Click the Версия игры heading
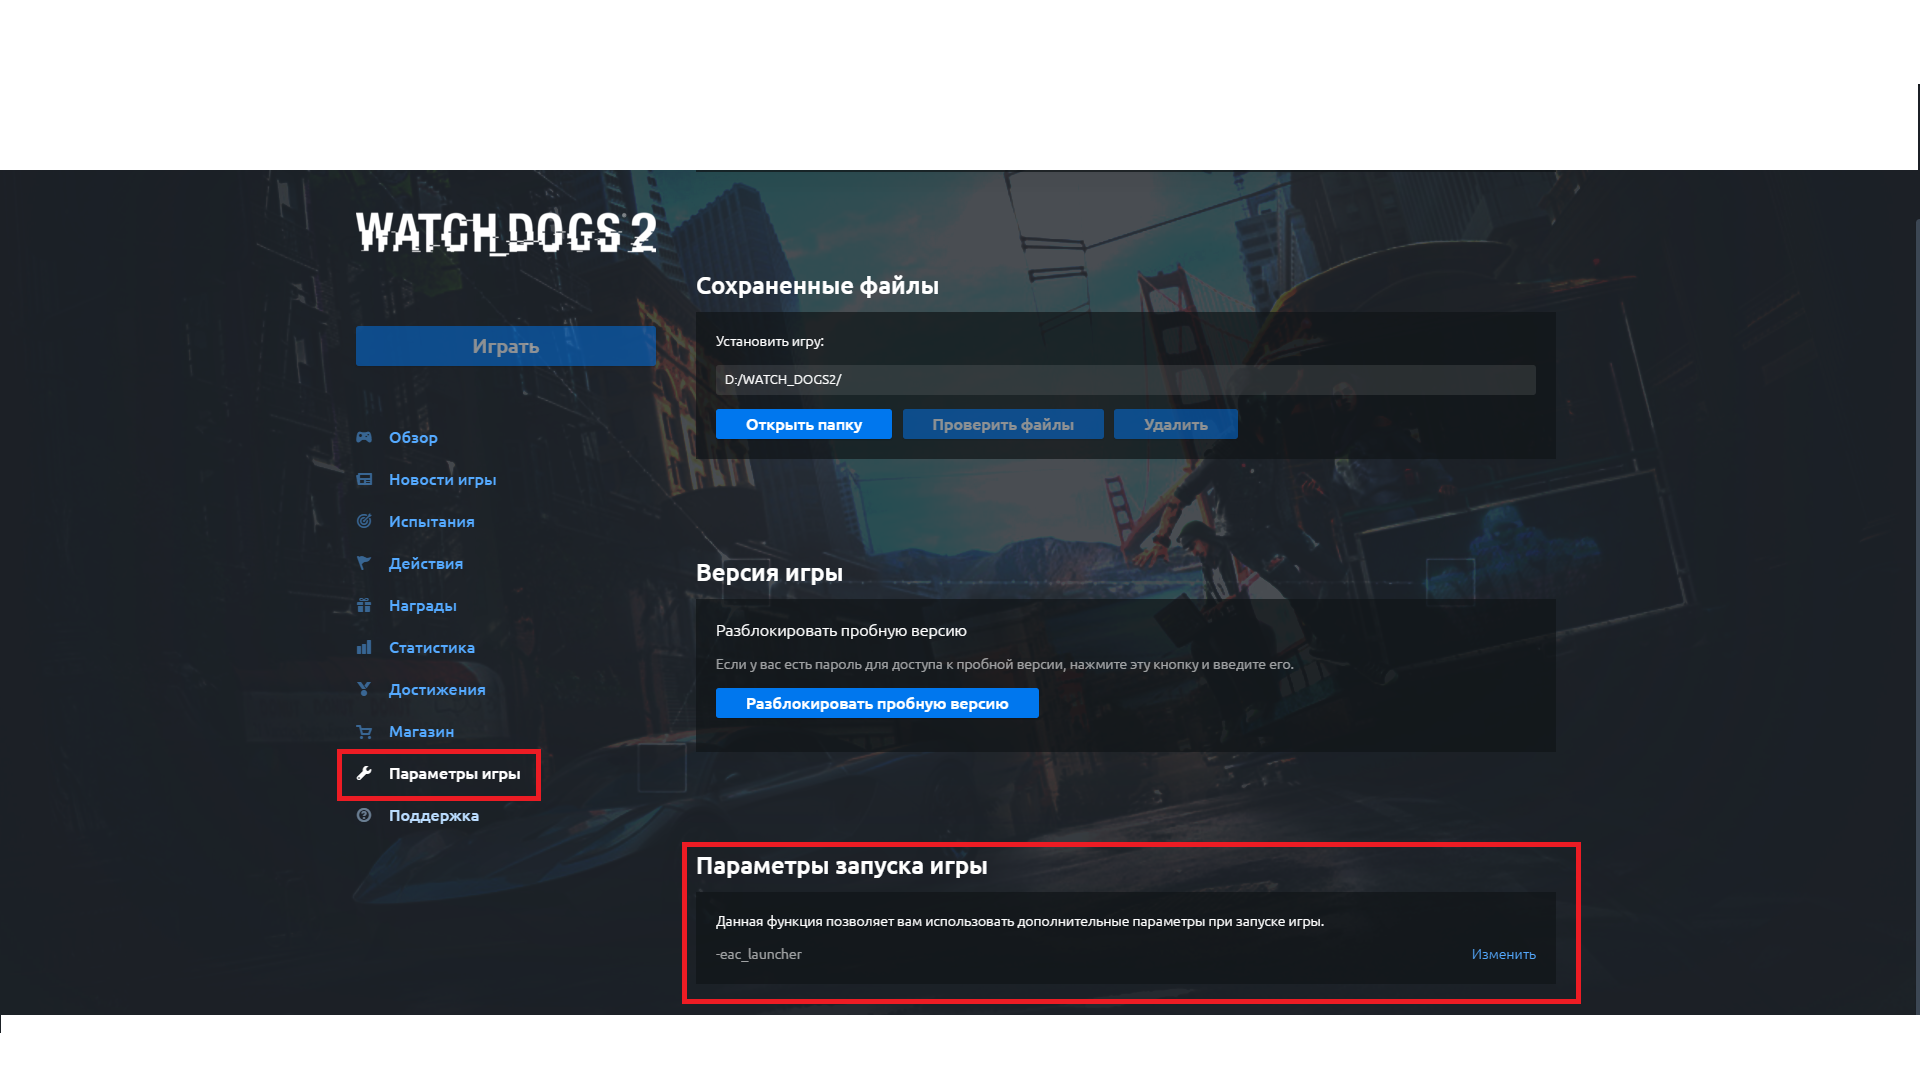 (769, 573)
